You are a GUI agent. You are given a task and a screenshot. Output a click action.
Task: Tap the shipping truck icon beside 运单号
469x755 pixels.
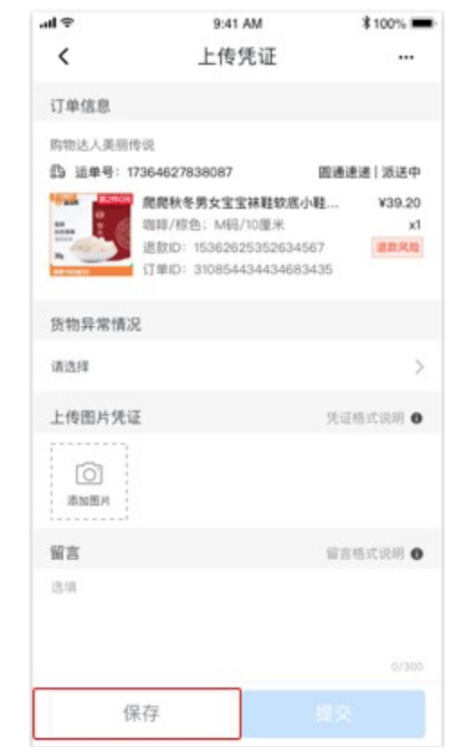point(58,171)
